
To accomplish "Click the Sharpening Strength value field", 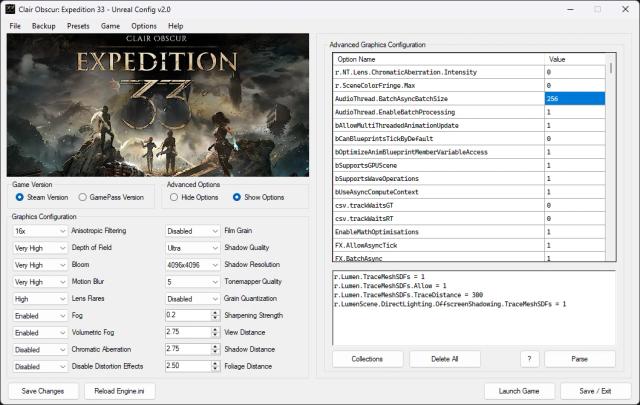I will (x=188, y=315).
